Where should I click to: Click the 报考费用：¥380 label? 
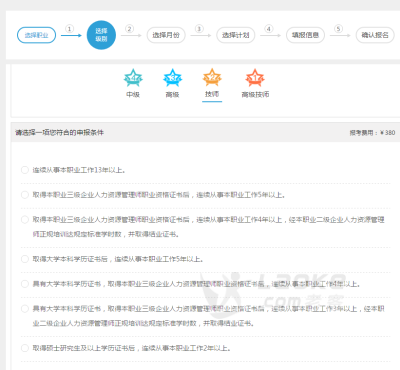point(372,133)
